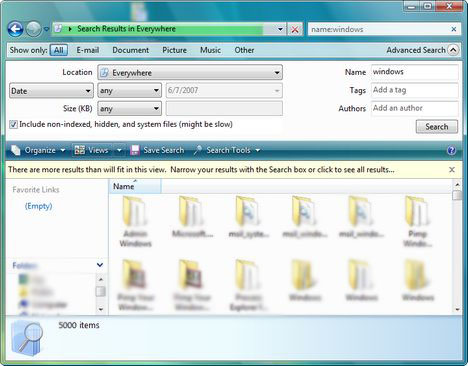Collapse the Folders pane chevron
This screenshot has height=366, width=468.
100,265
